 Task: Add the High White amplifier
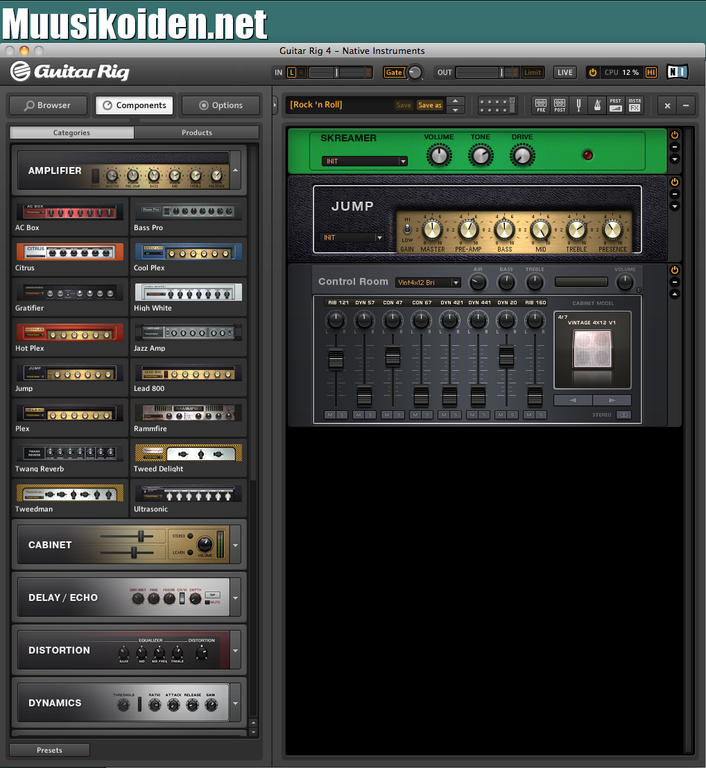click(188, 297)
